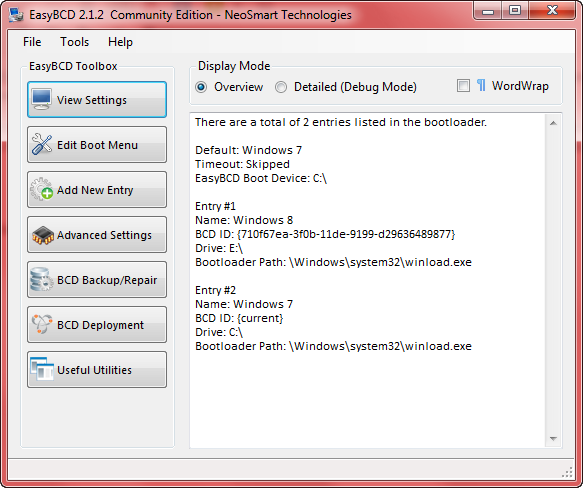Click the blue pilcrow WordWrap icon
The height and width of the screenshot is (488, 583).
point(481,86)
